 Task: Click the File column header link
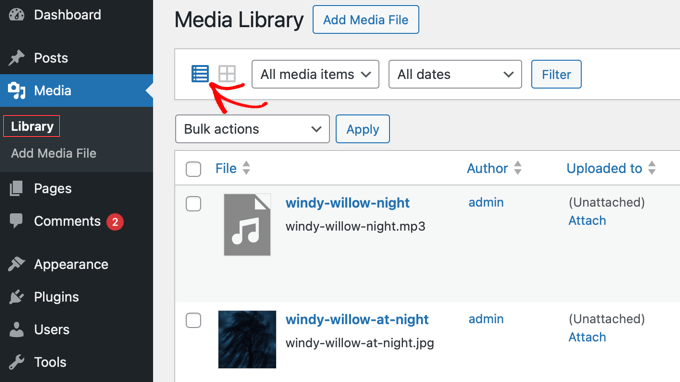point(226,168)
